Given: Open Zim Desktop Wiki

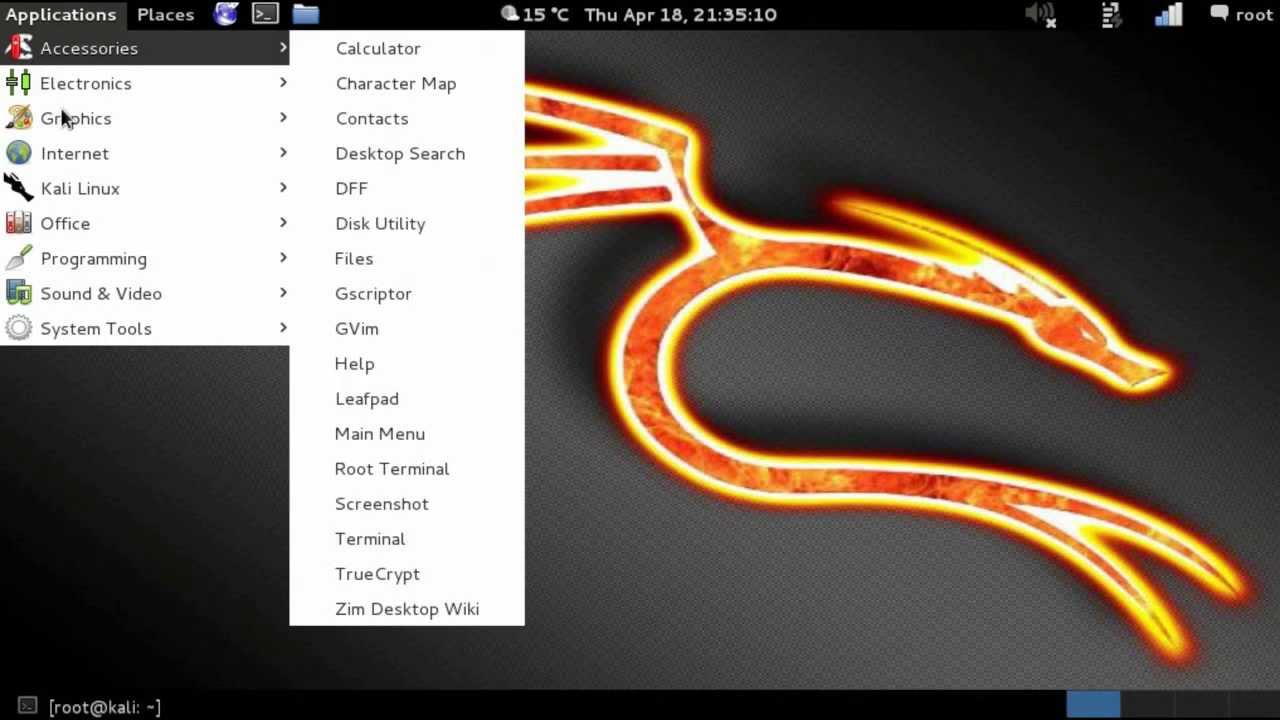Looking at the screenshot, I should [407, 608].
